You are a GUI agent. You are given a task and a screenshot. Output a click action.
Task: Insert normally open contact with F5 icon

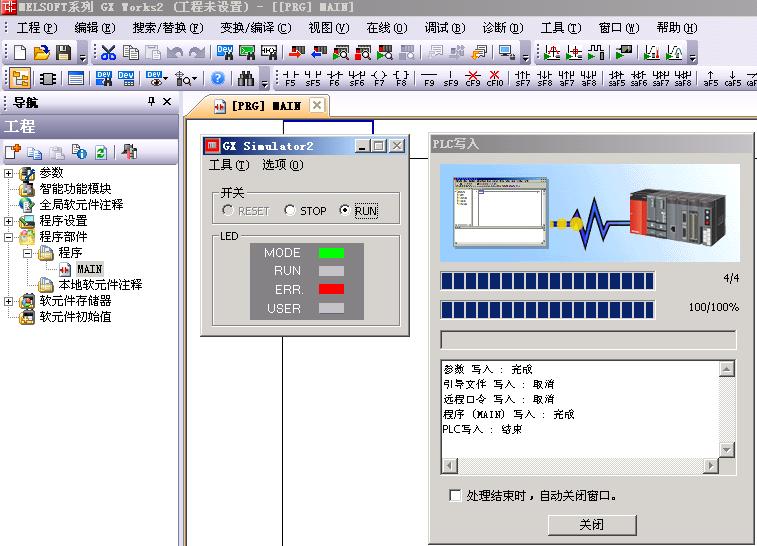point(290,78)
